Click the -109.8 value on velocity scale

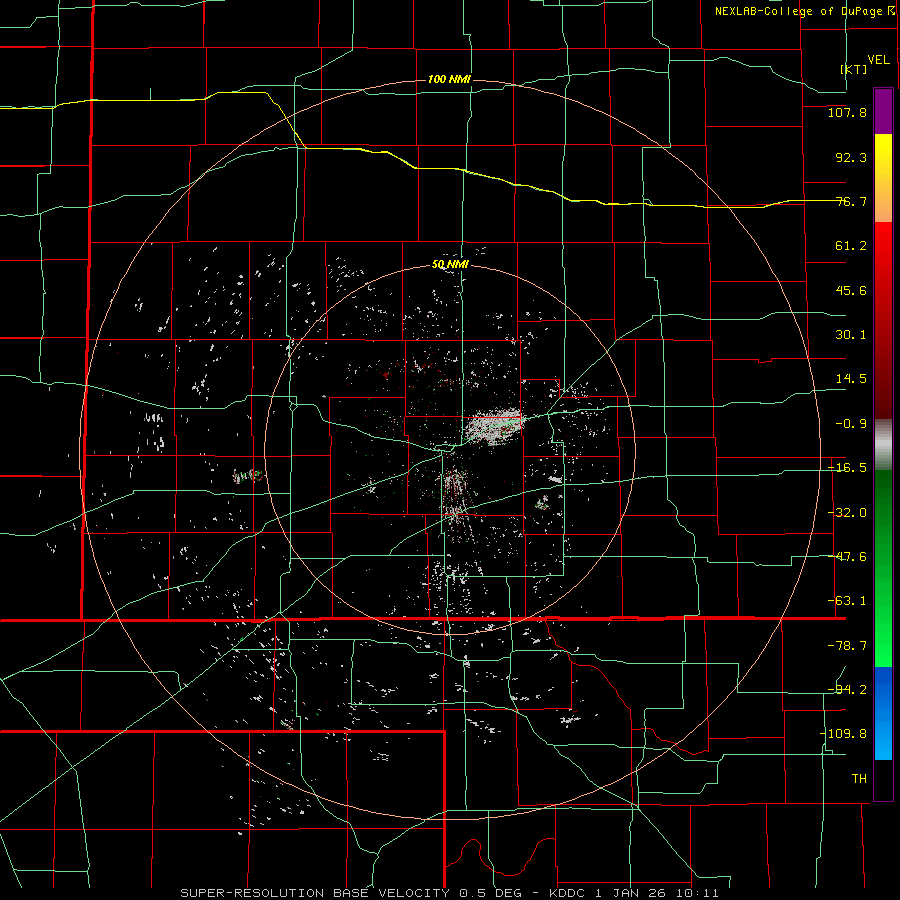point(843,734)
